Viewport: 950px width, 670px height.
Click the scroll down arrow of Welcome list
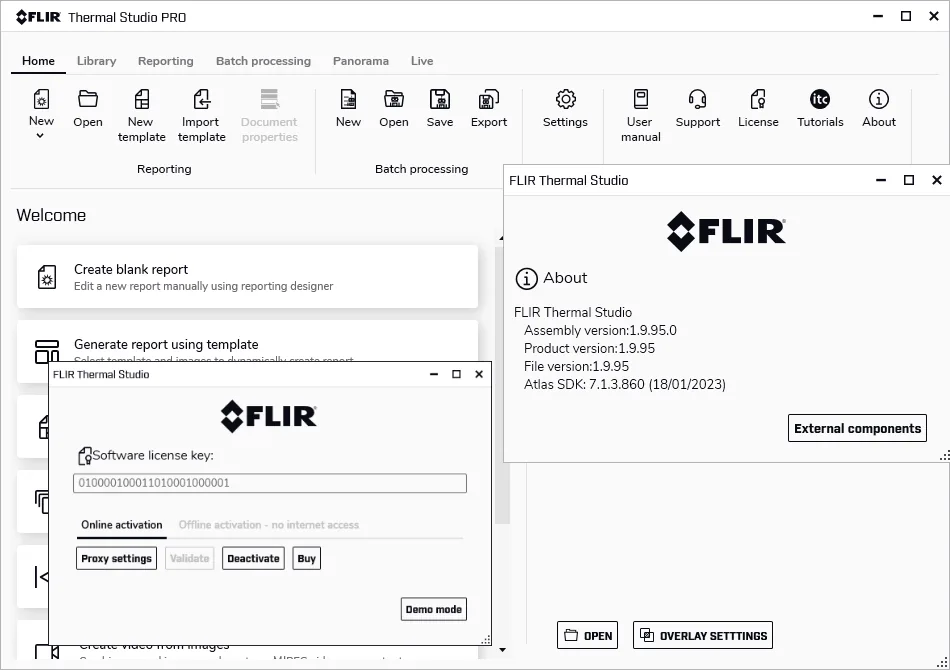(502, 650)
